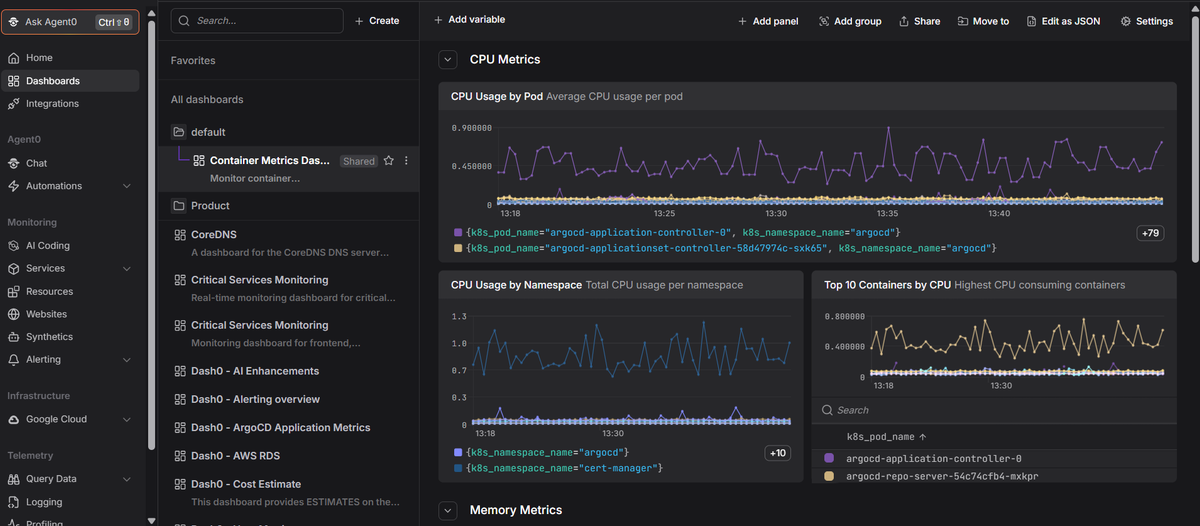
Task: Click the Home house icon
Action: [14, 58]
